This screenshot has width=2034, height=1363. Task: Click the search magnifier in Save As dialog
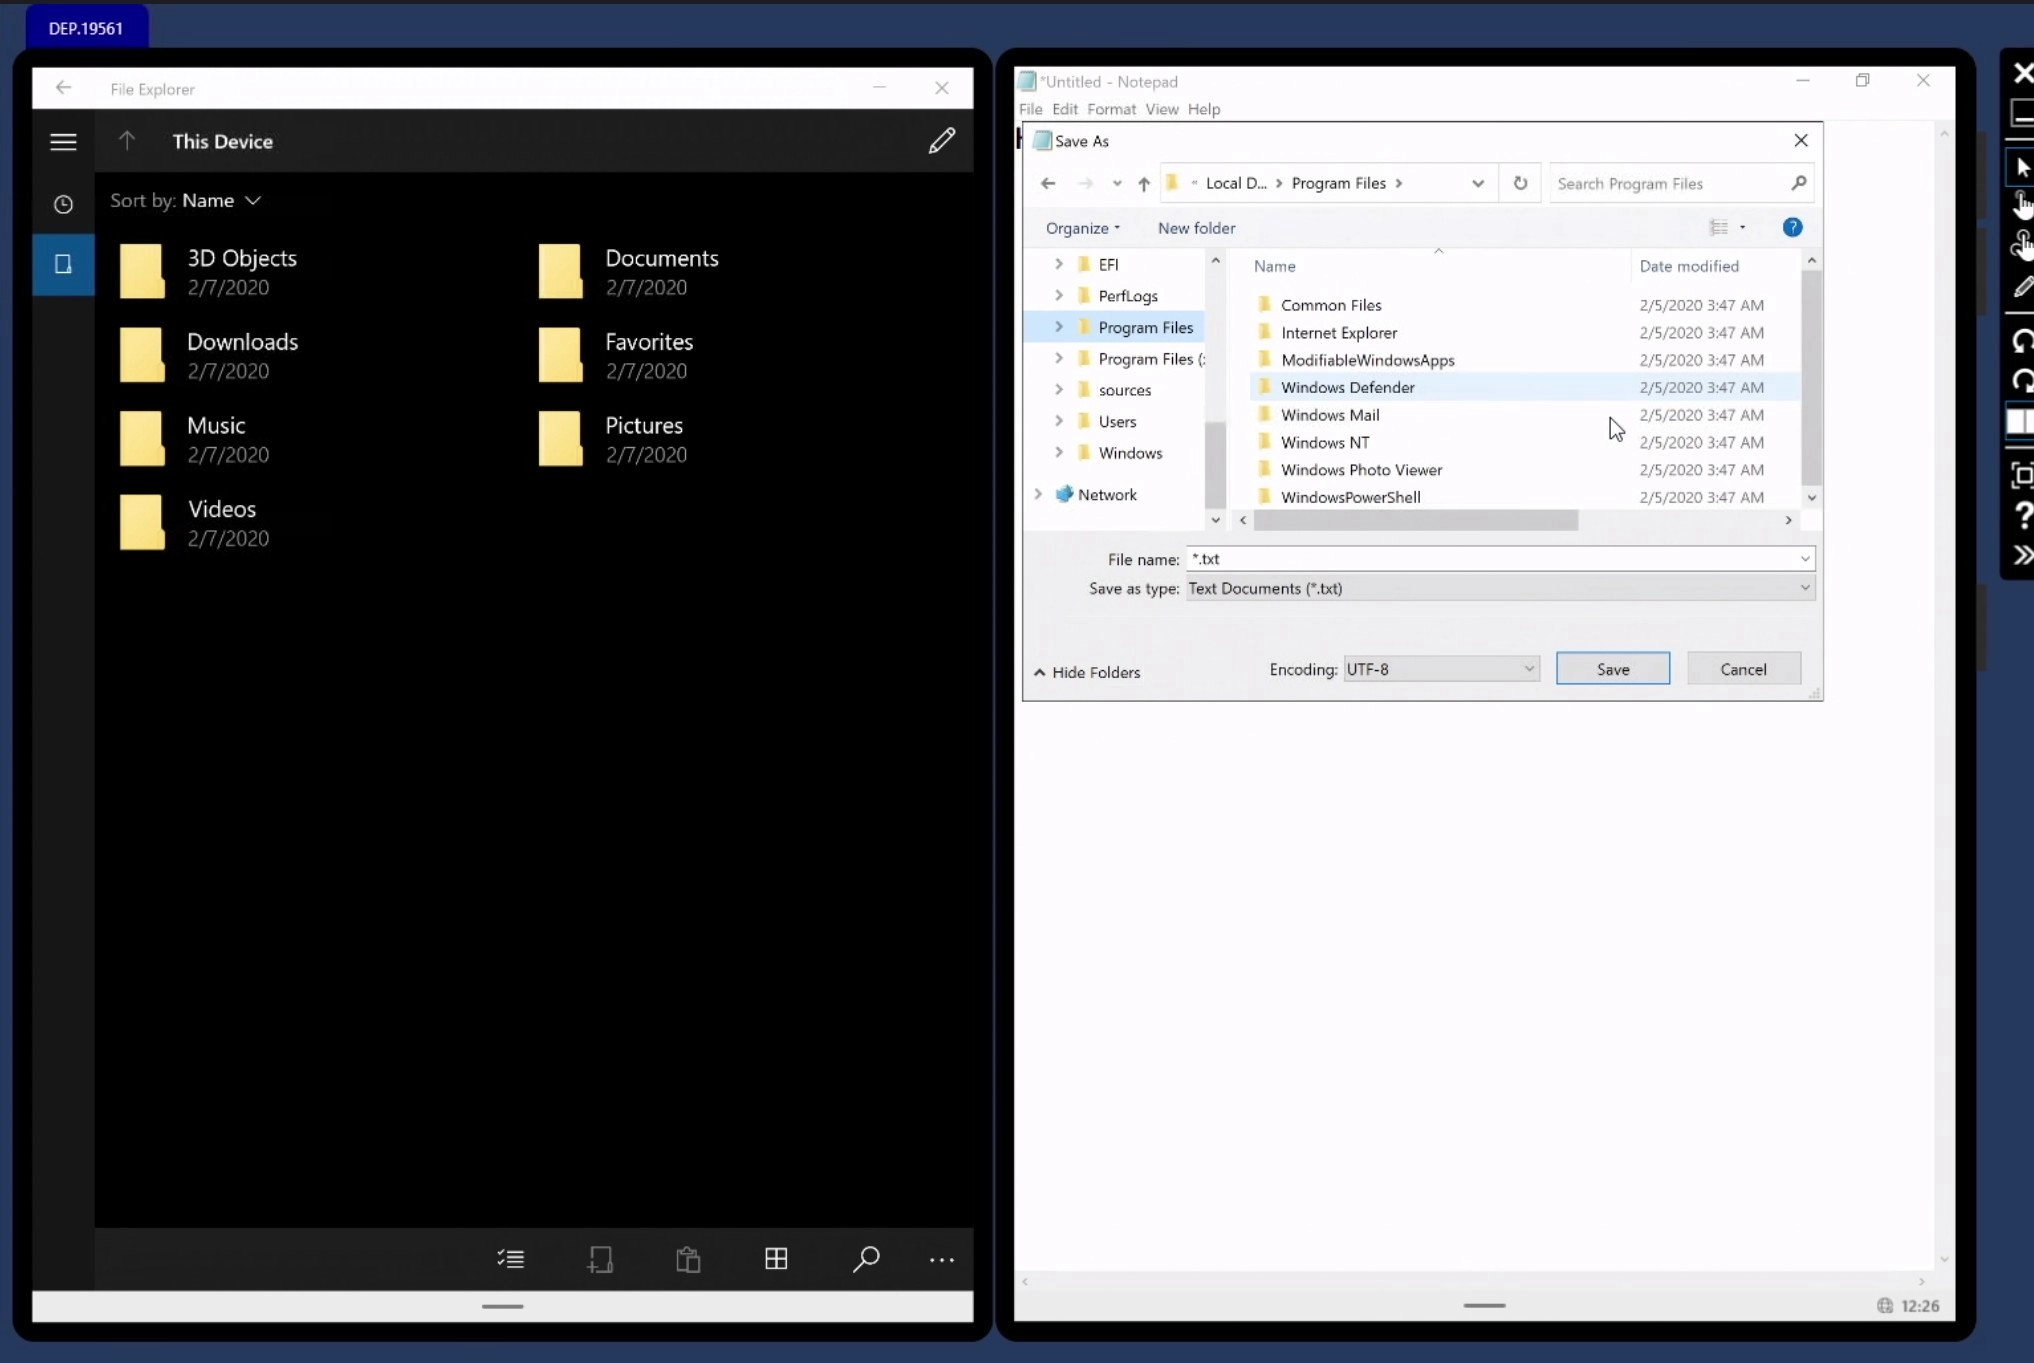click(1798, 183)
